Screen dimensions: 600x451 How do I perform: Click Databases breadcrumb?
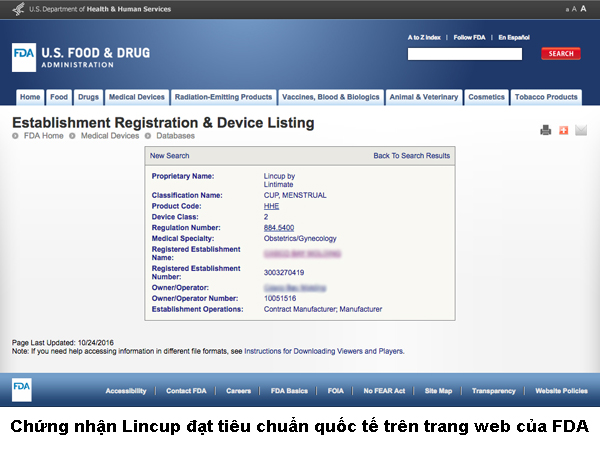(x=175, y=136)
